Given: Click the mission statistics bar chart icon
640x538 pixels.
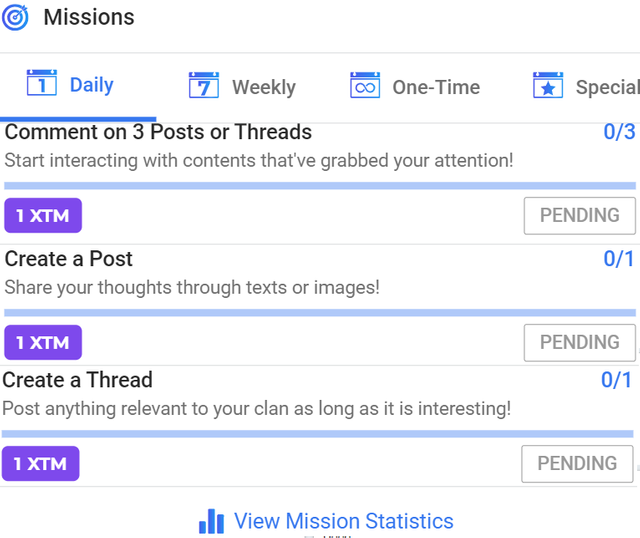Looking at the screenshot, I should 211,521.
